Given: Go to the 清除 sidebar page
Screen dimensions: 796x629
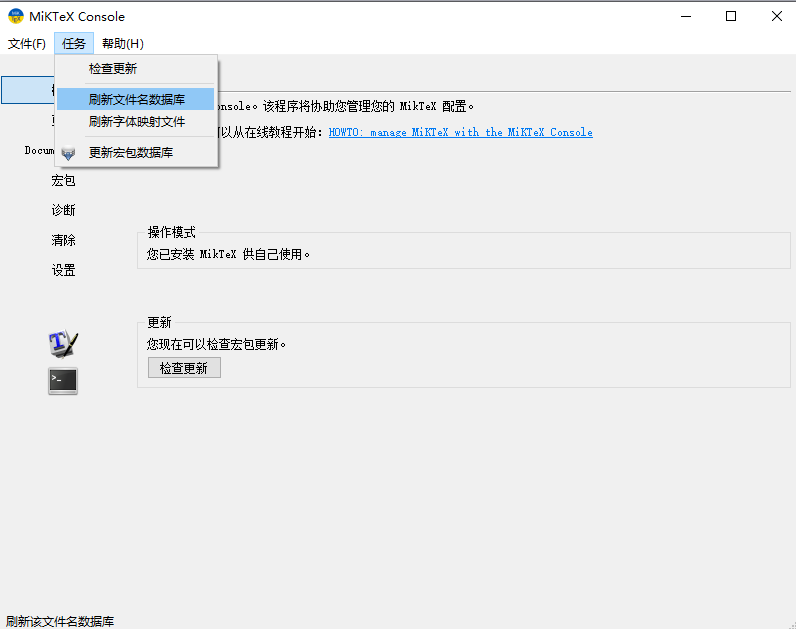Looking at the screenshot, I should pos(63,240).
